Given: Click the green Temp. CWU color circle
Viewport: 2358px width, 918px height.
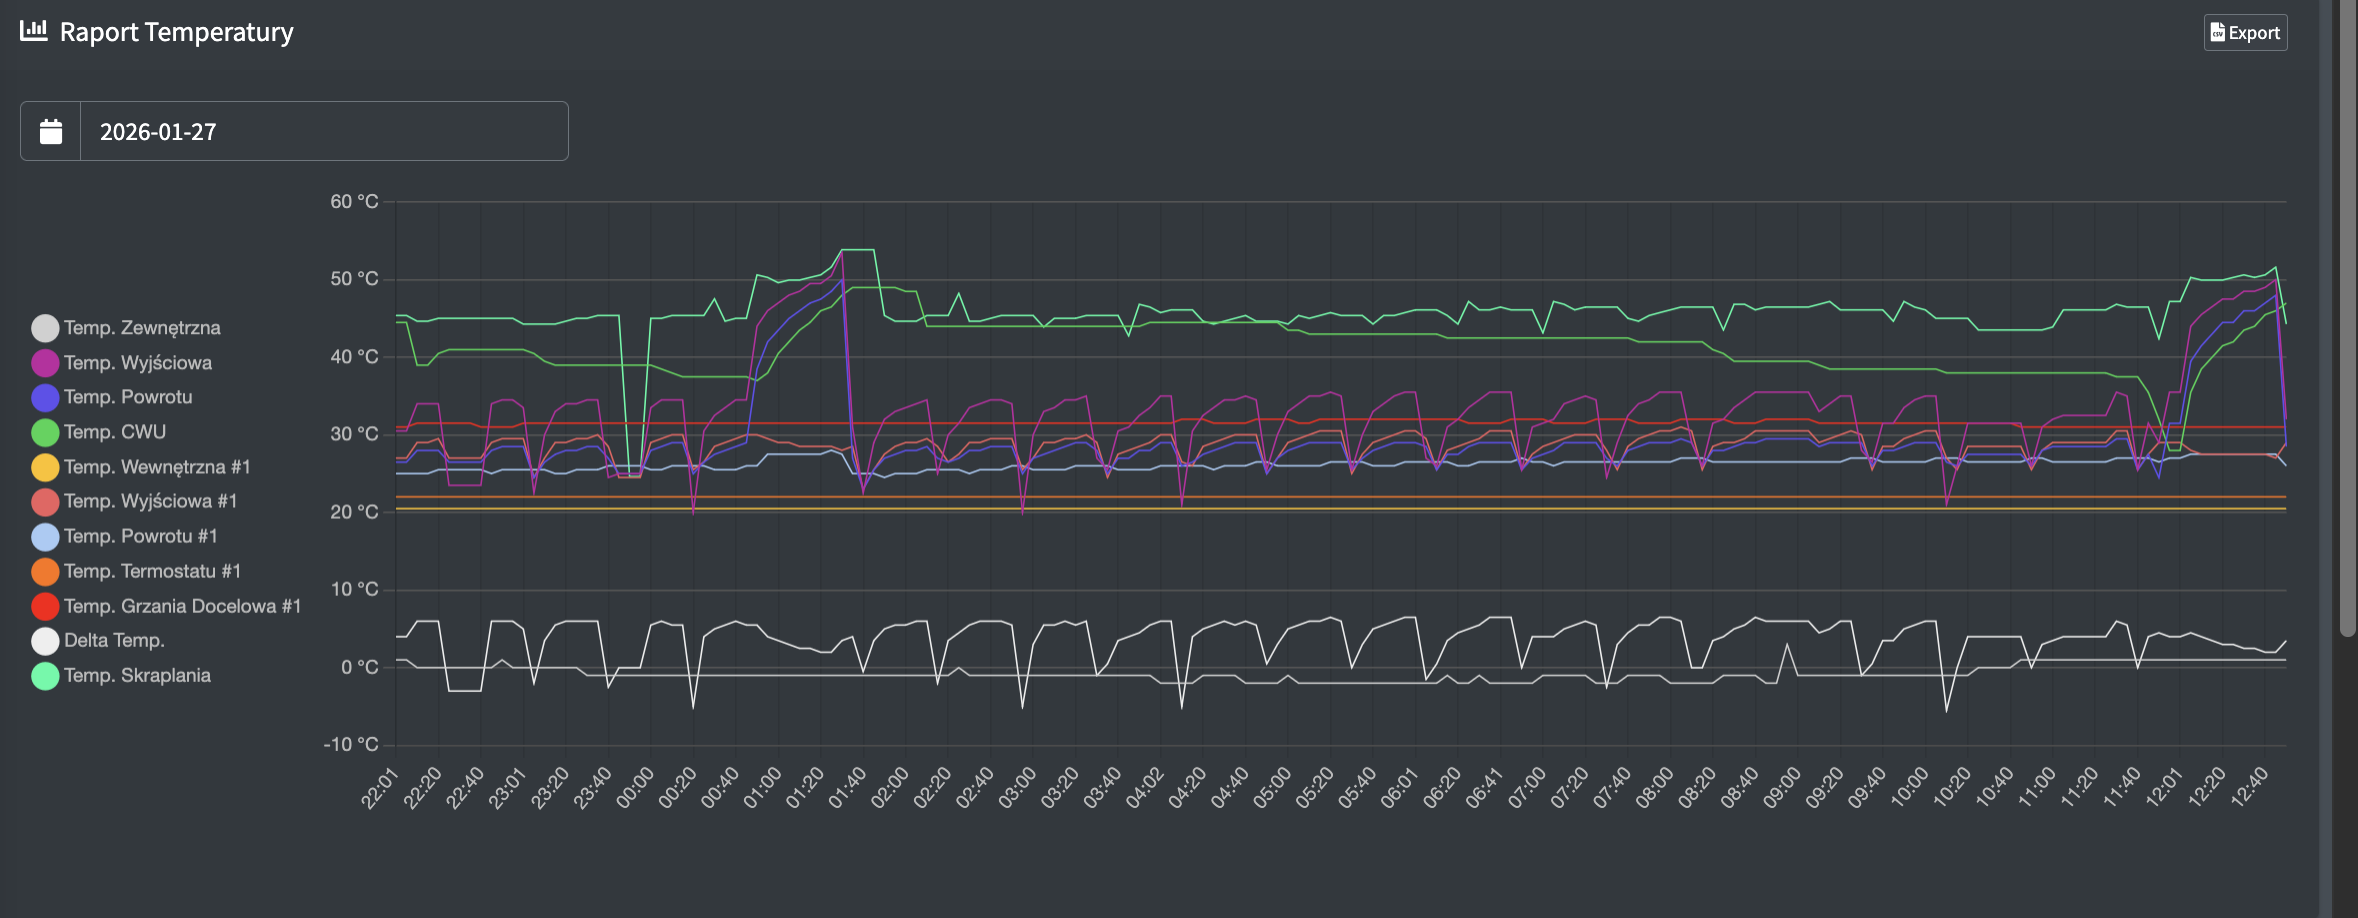Looking at the screenshot, I should click(x=45, y=433).
